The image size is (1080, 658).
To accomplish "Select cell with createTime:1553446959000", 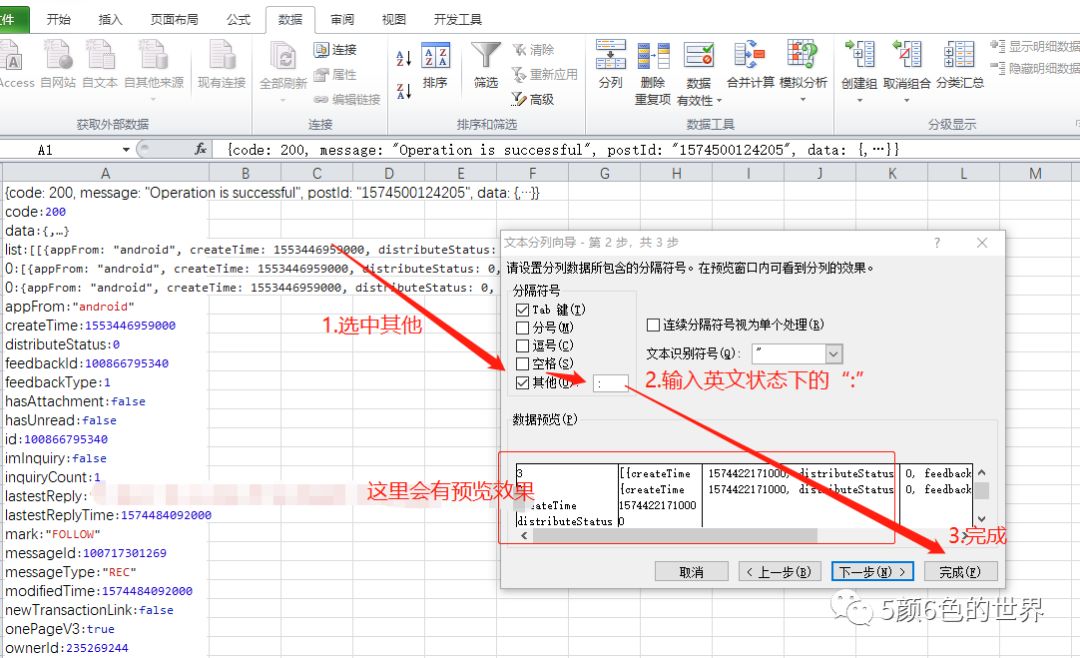I will 105,325.
